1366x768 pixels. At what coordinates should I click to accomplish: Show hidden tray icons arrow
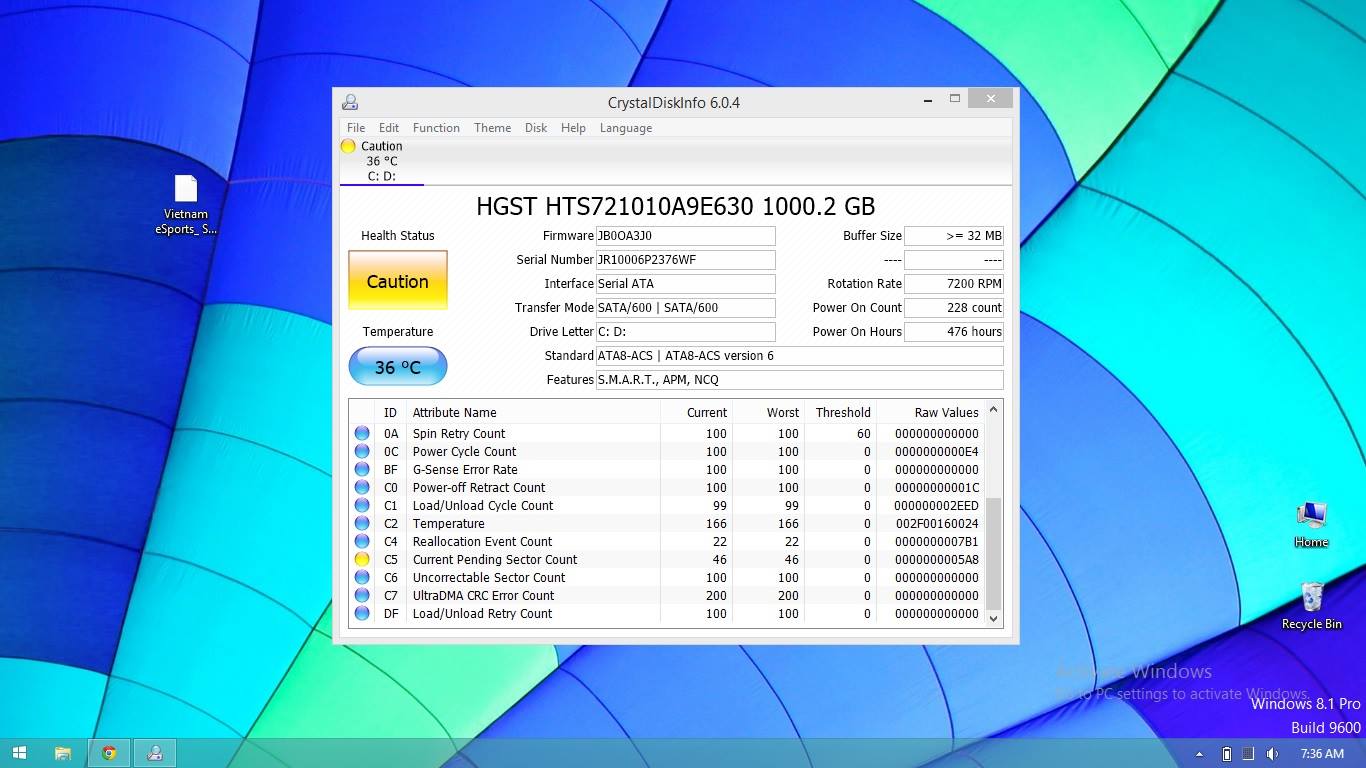point(1199,754)
